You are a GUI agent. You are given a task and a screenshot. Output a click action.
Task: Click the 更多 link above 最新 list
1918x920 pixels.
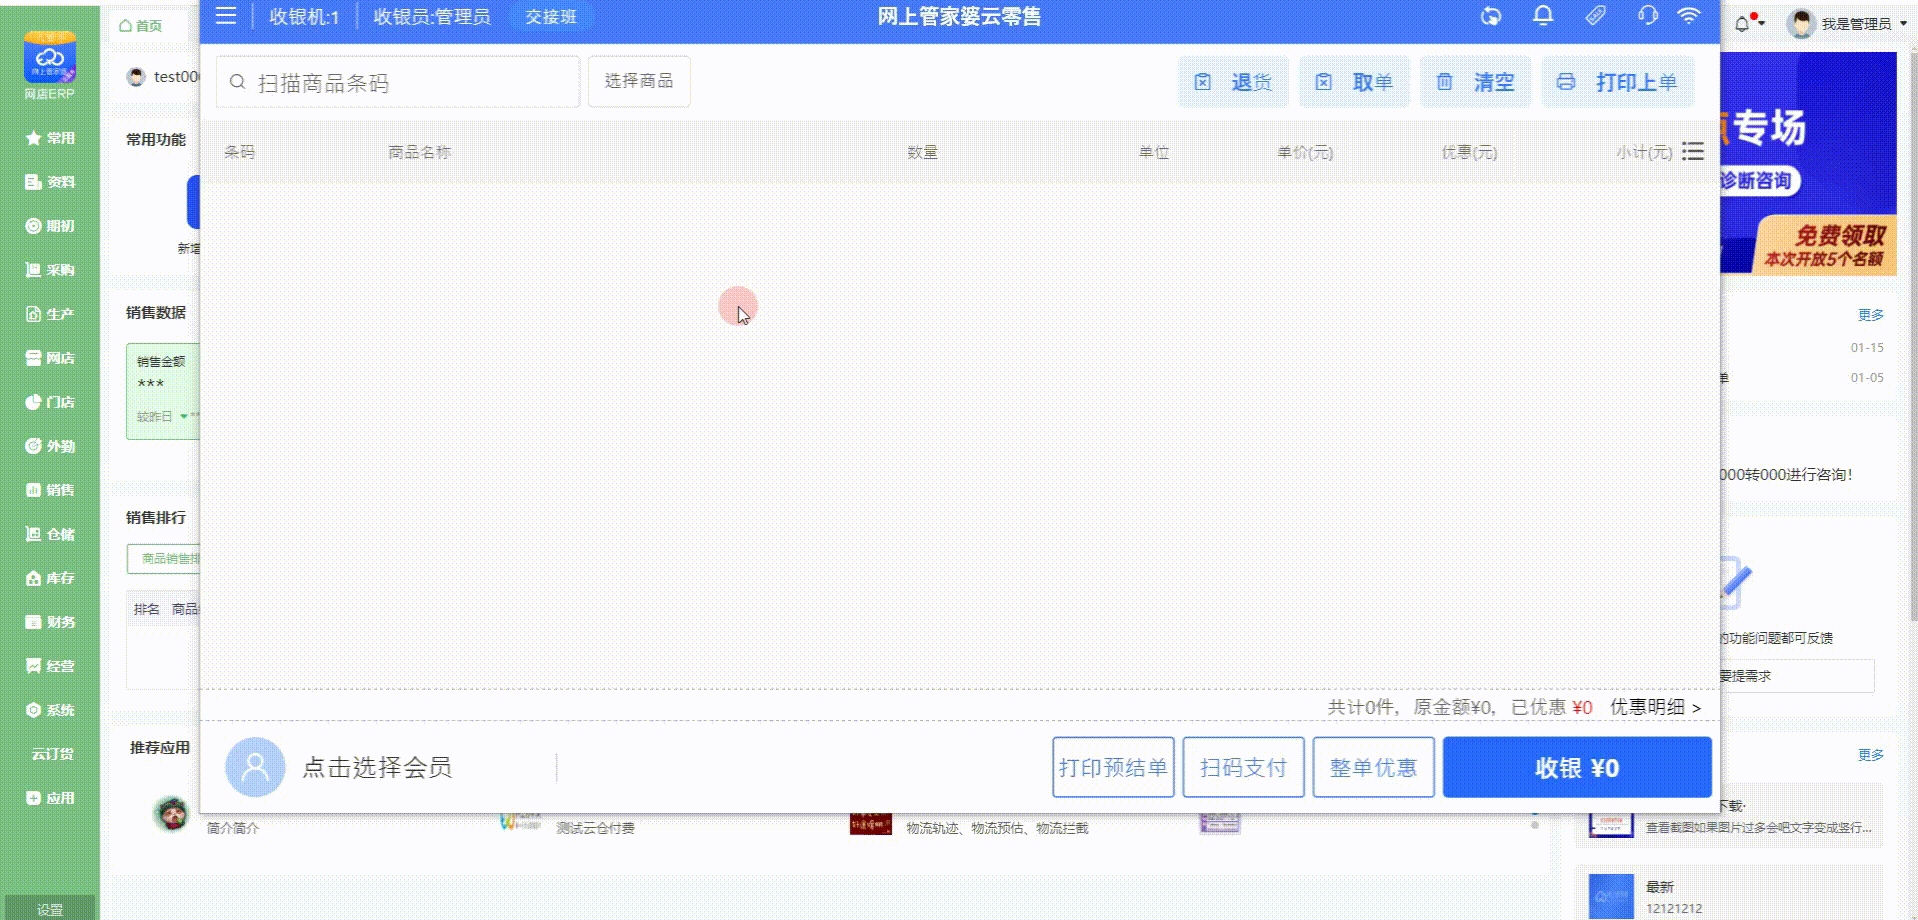click(1870, 755)
